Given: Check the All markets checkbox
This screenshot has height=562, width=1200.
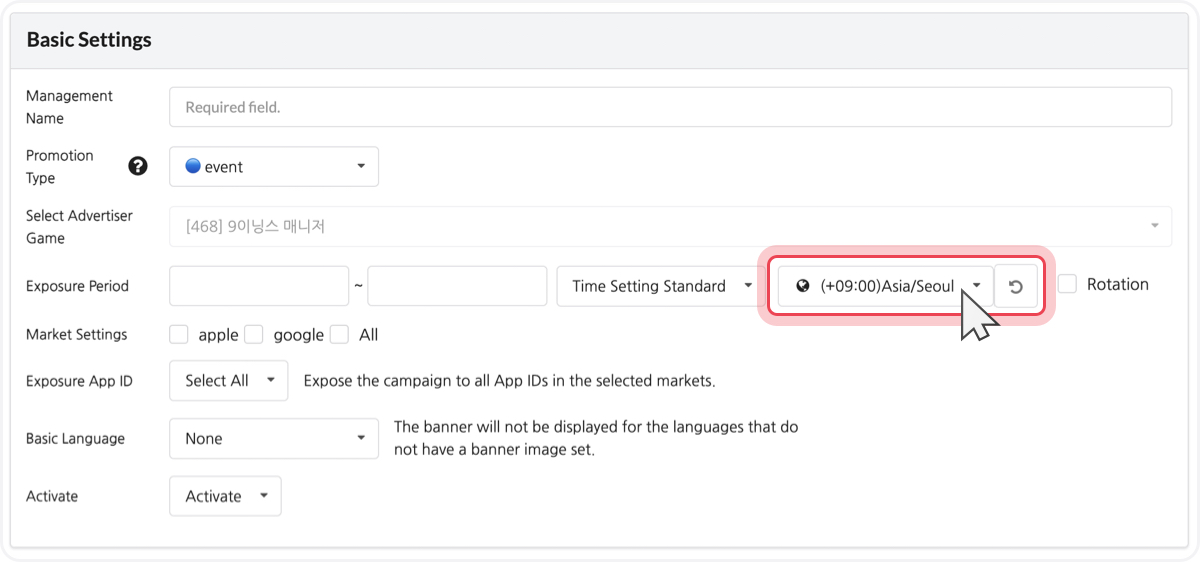Looking at the screenshot, I should (340, 334).
